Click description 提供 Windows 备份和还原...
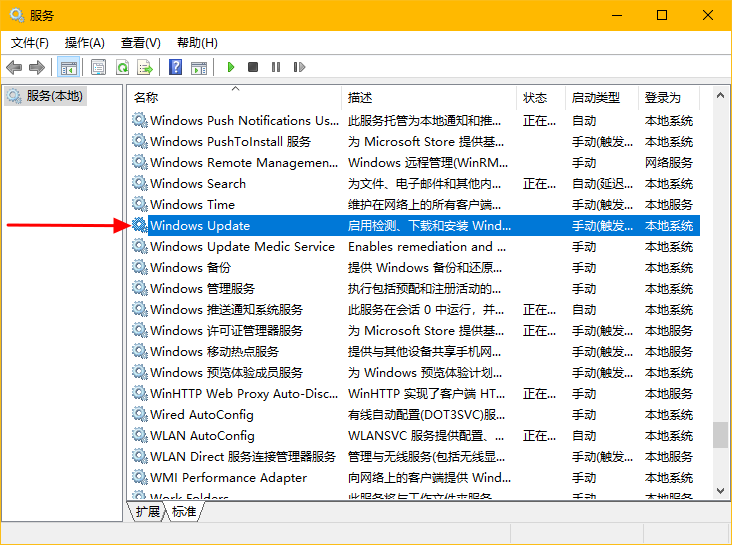732x545 pixels. [x=425, y=268]
